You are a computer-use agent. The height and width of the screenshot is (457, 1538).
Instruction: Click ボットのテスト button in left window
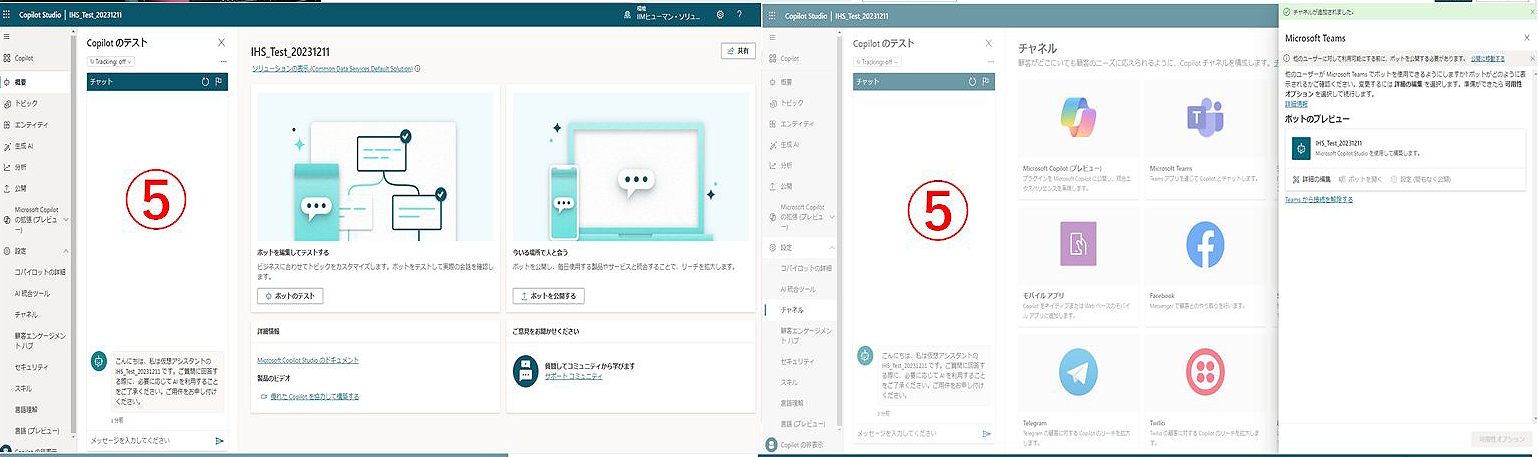point(290,297)
